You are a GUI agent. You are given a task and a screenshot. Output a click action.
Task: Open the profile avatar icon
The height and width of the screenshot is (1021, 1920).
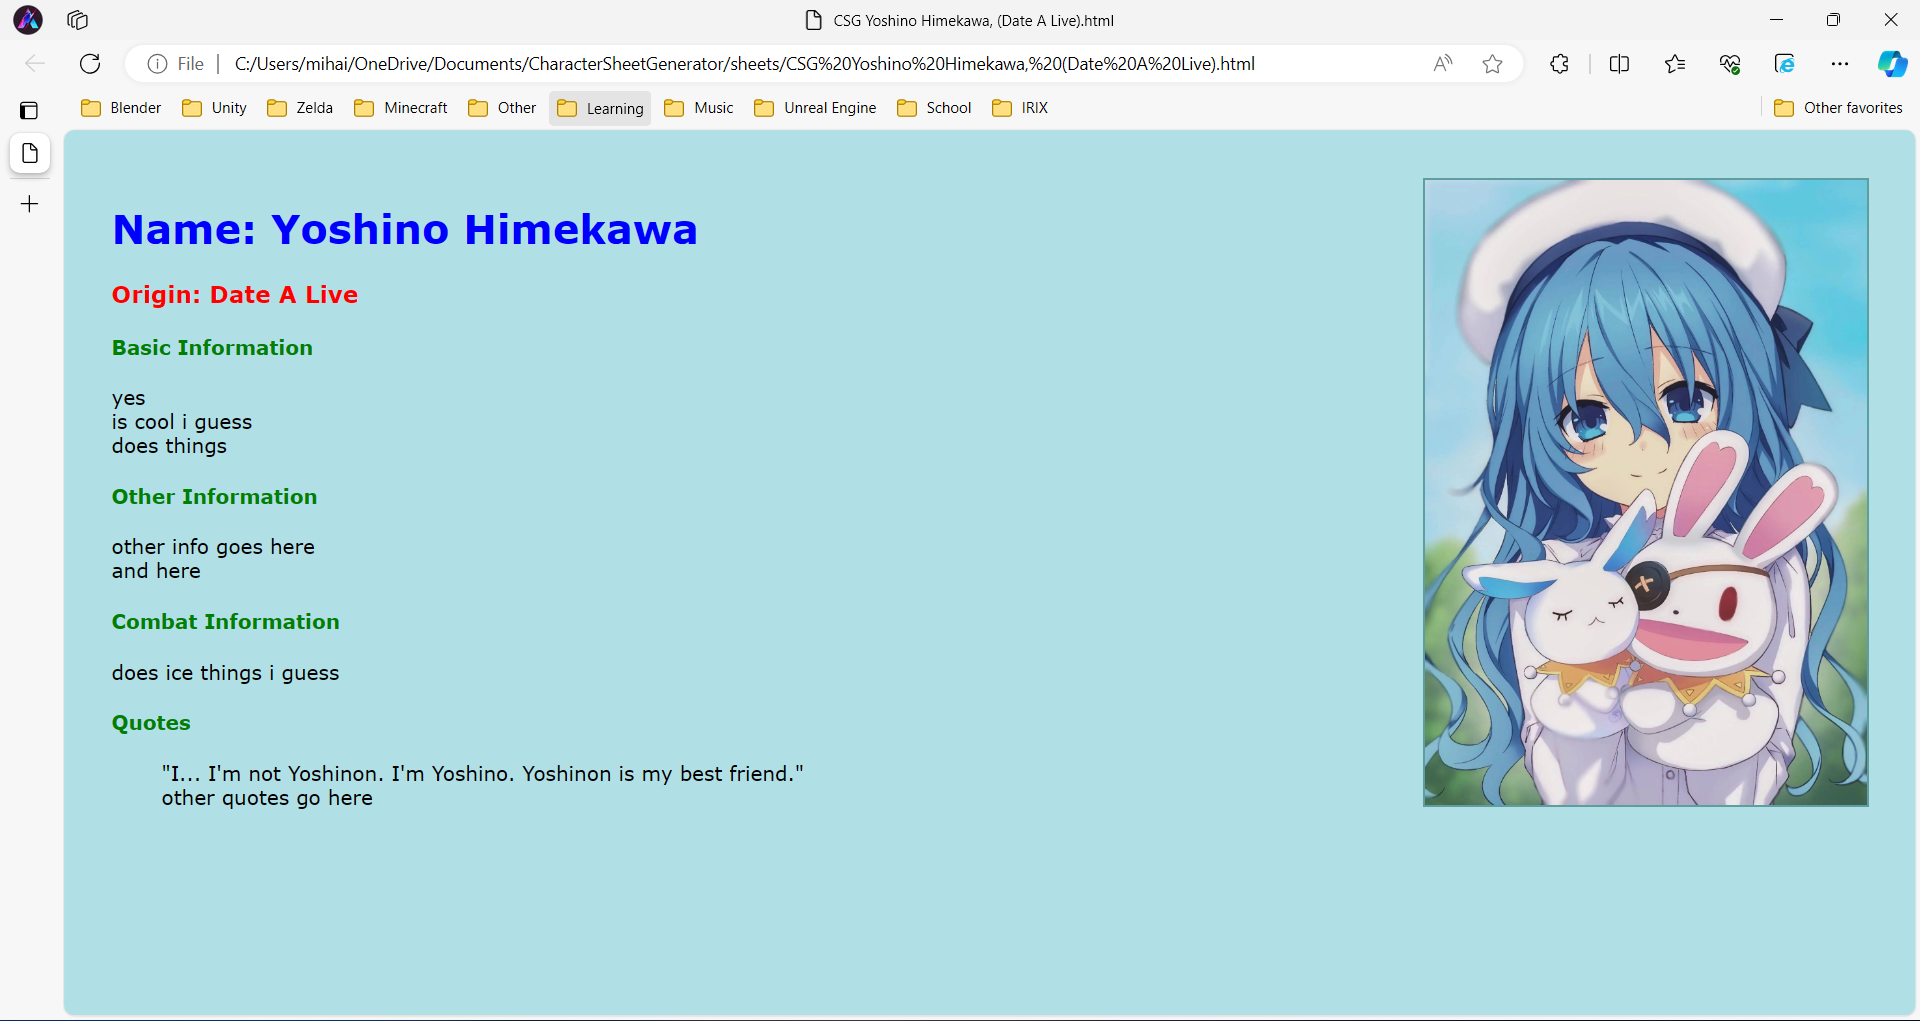click(28, 20)
